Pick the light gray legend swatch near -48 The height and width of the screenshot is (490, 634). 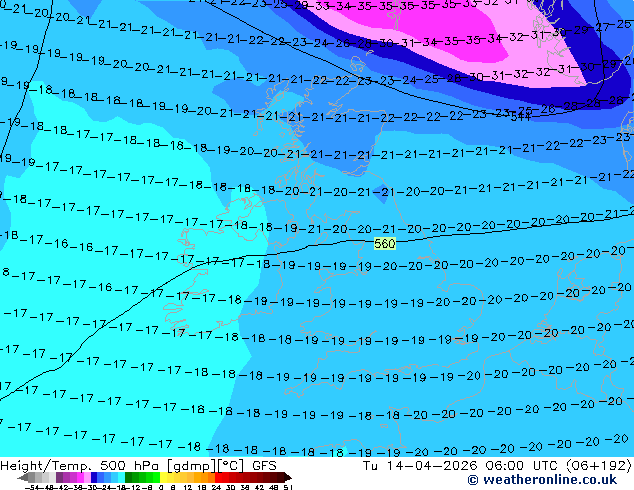45,477
